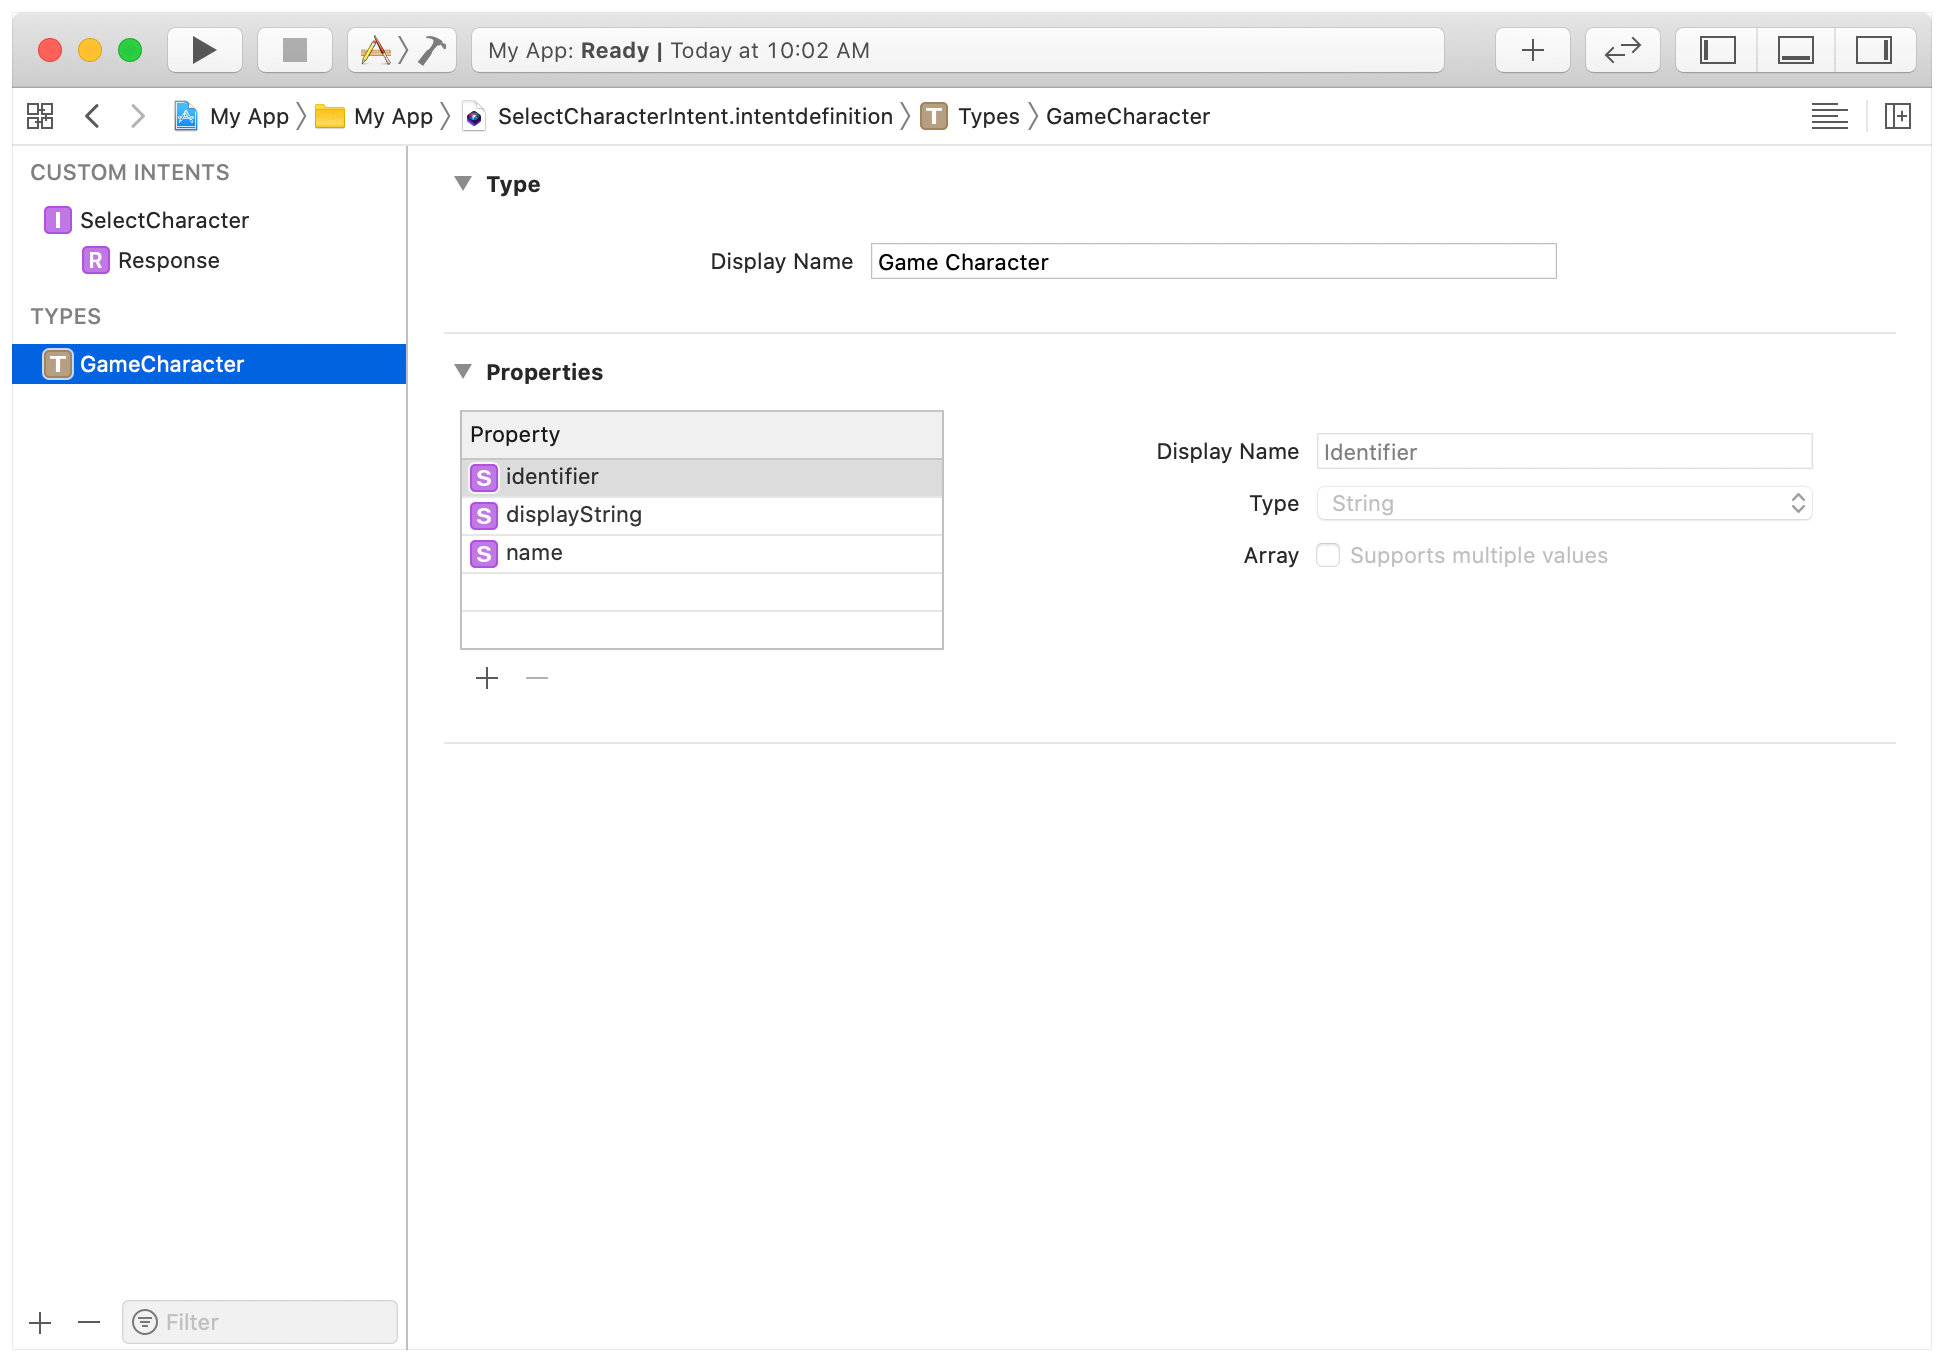Open the related items grid icon
1944x1362 pixels.
pos(40,116)
